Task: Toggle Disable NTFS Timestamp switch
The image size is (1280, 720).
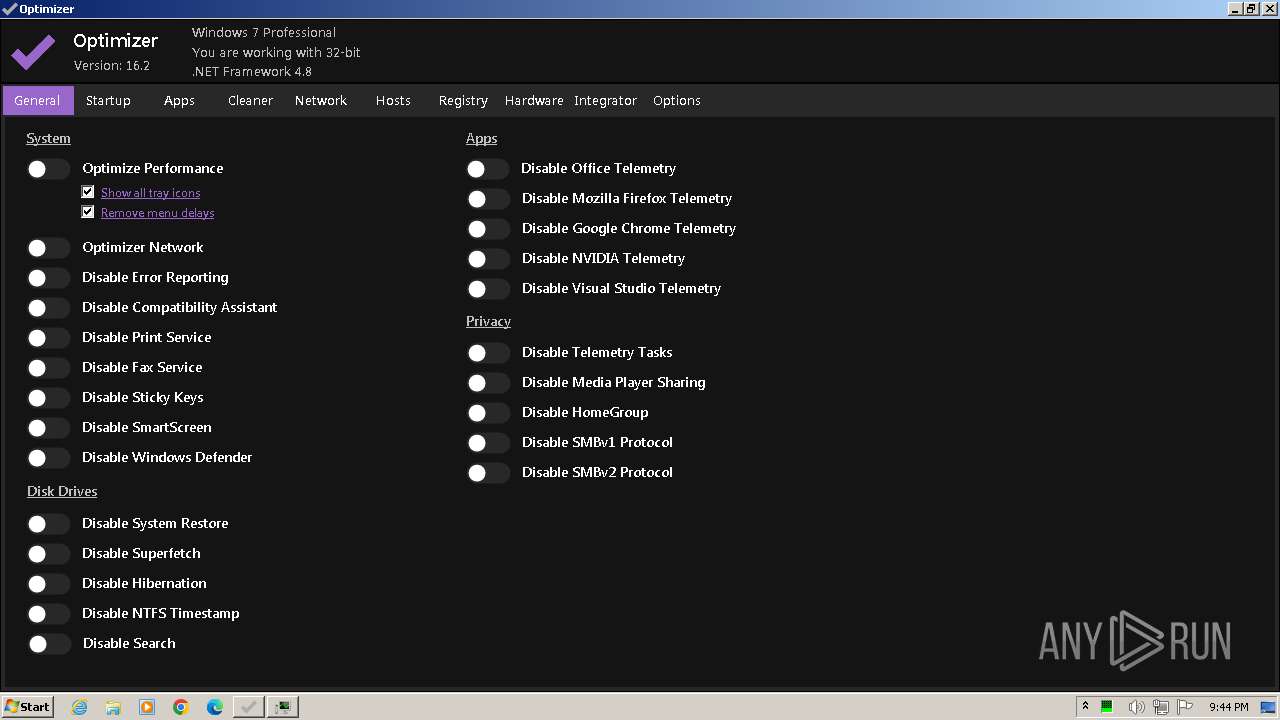Action: 48,614
